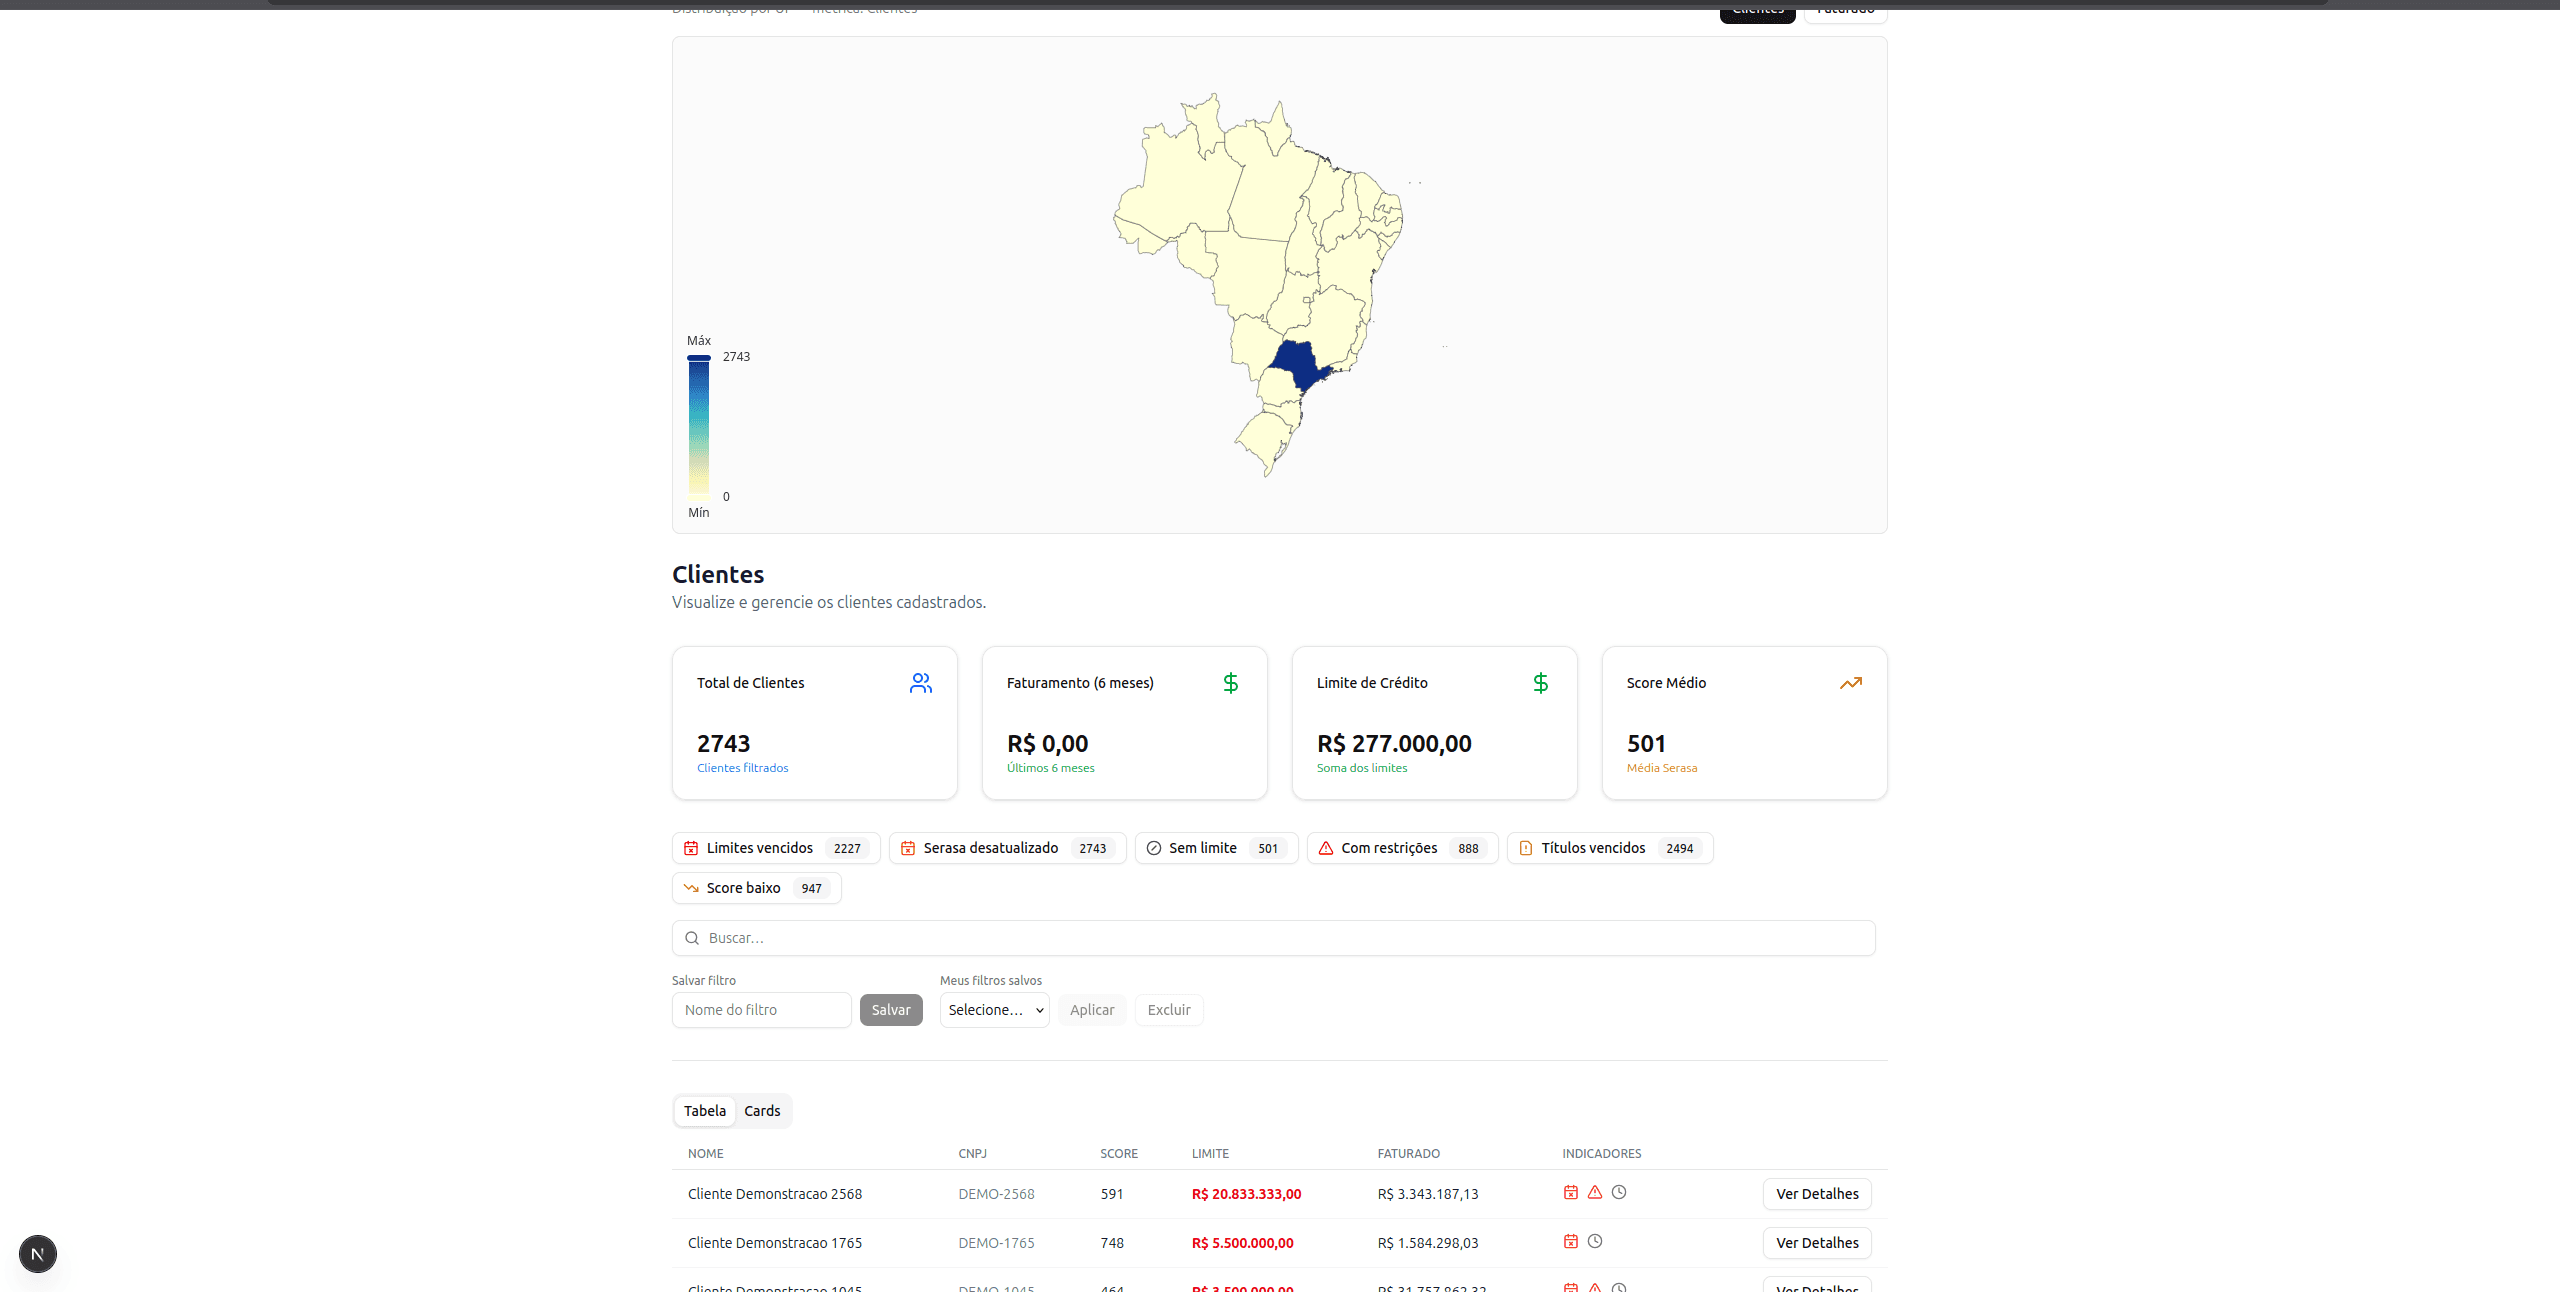This screenshot has height=1292, width=2560.
Task: Click the NOME column header
Action: point(706,1154)
